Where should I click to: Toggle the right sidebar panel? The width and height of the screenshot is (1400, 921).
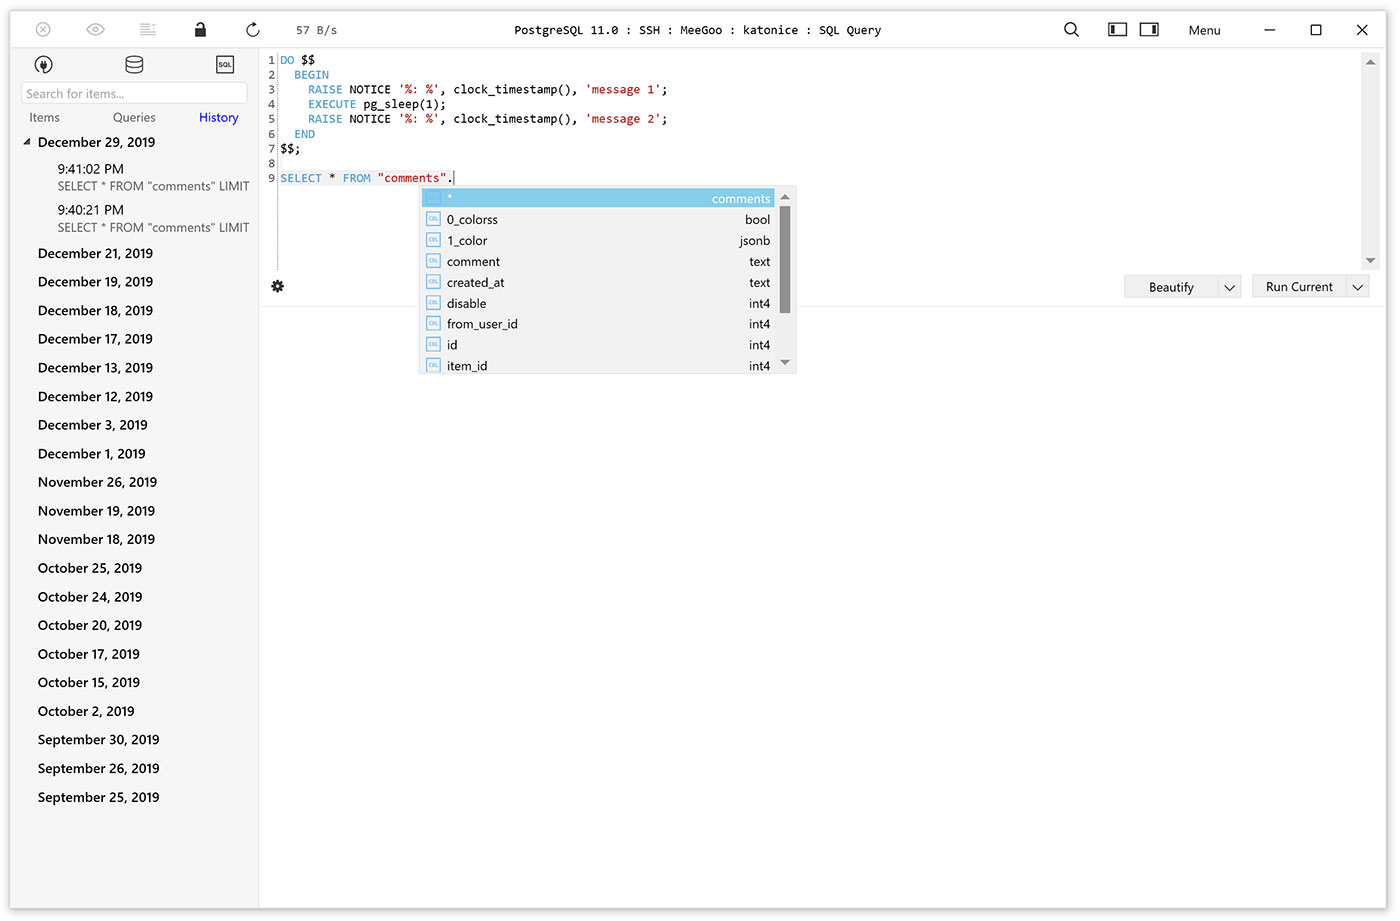pos(1149,30)
